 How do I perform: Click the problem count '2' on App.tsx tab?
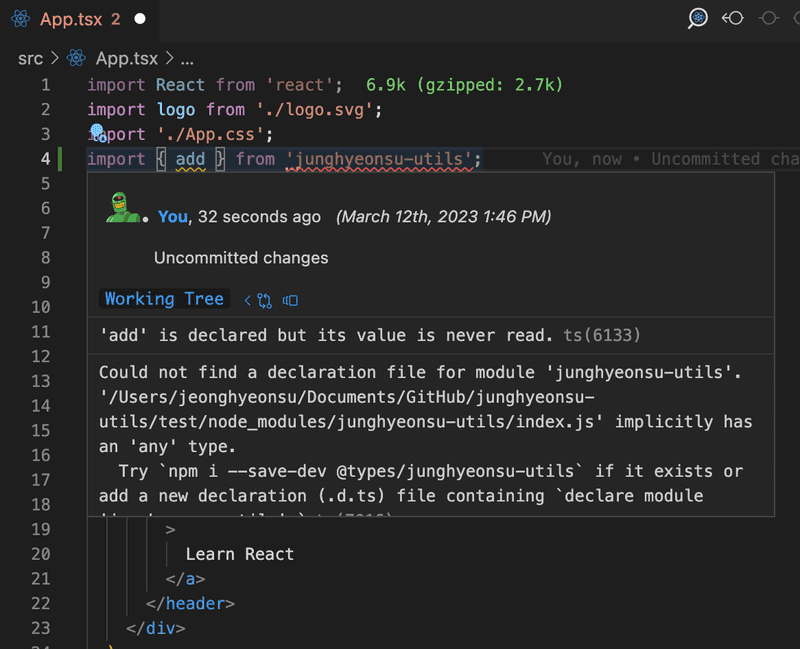(116, 19)
